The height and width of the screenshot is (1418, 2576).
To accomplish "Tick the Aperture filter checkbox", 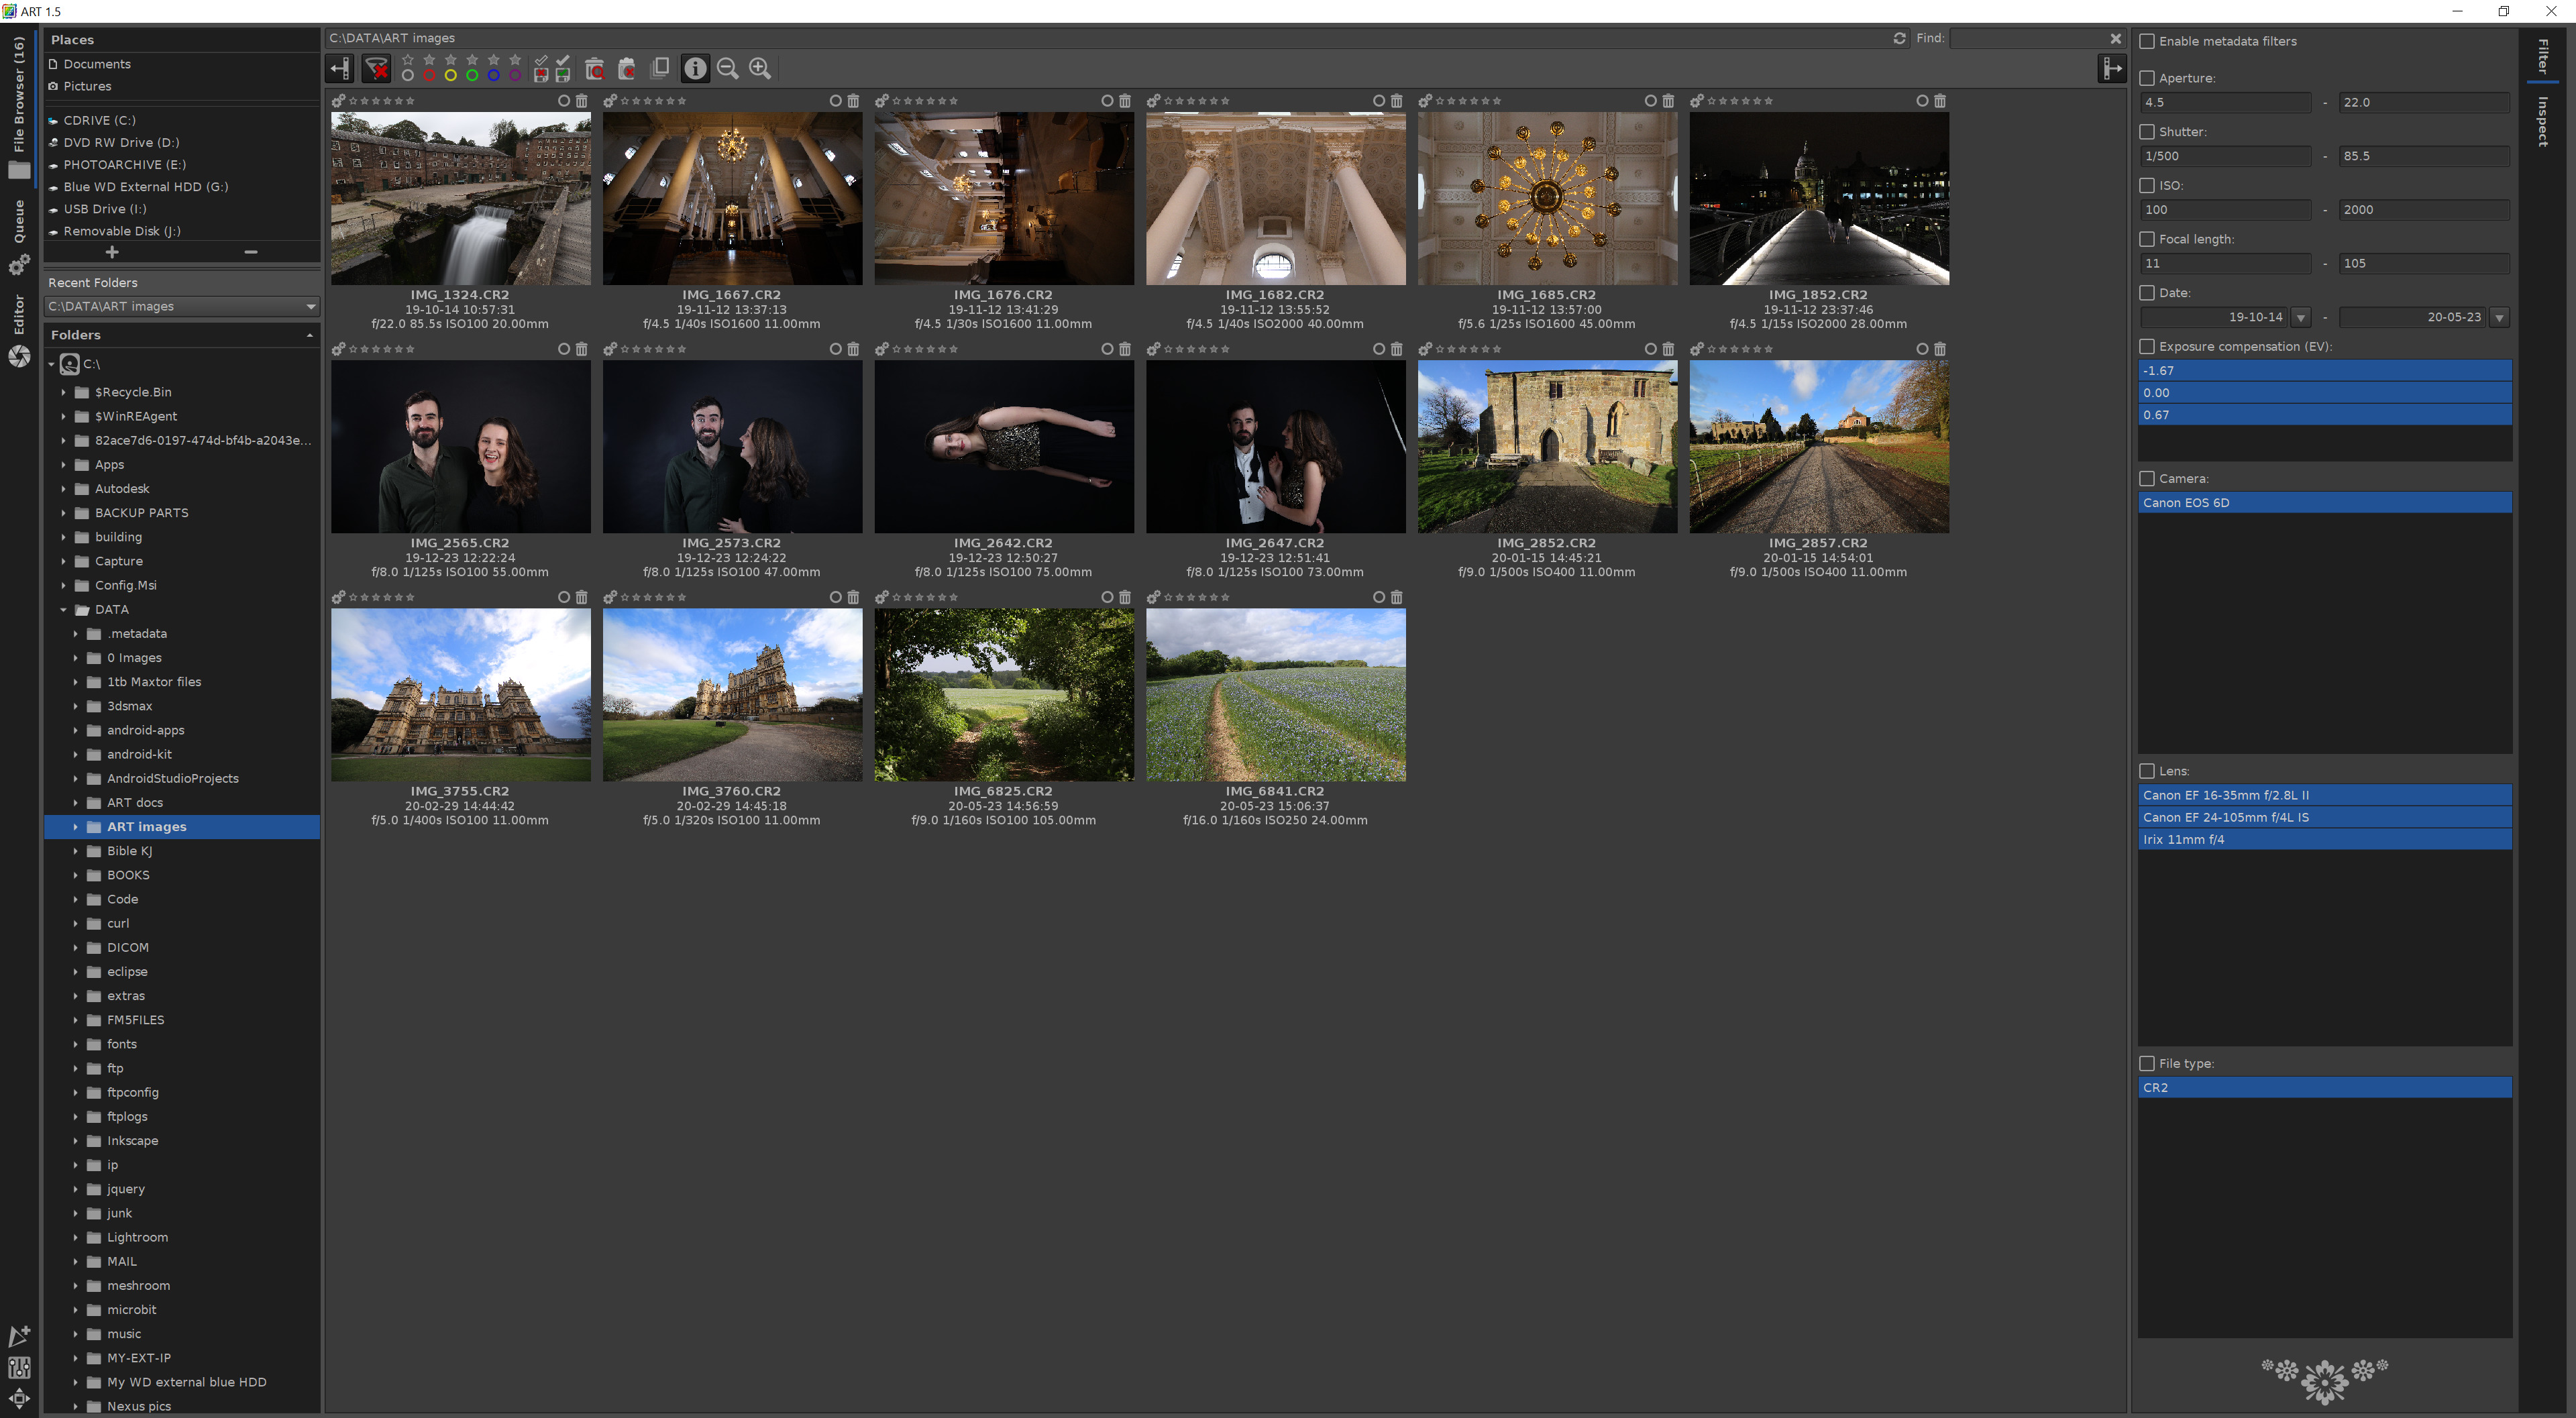I will 2147,78.
